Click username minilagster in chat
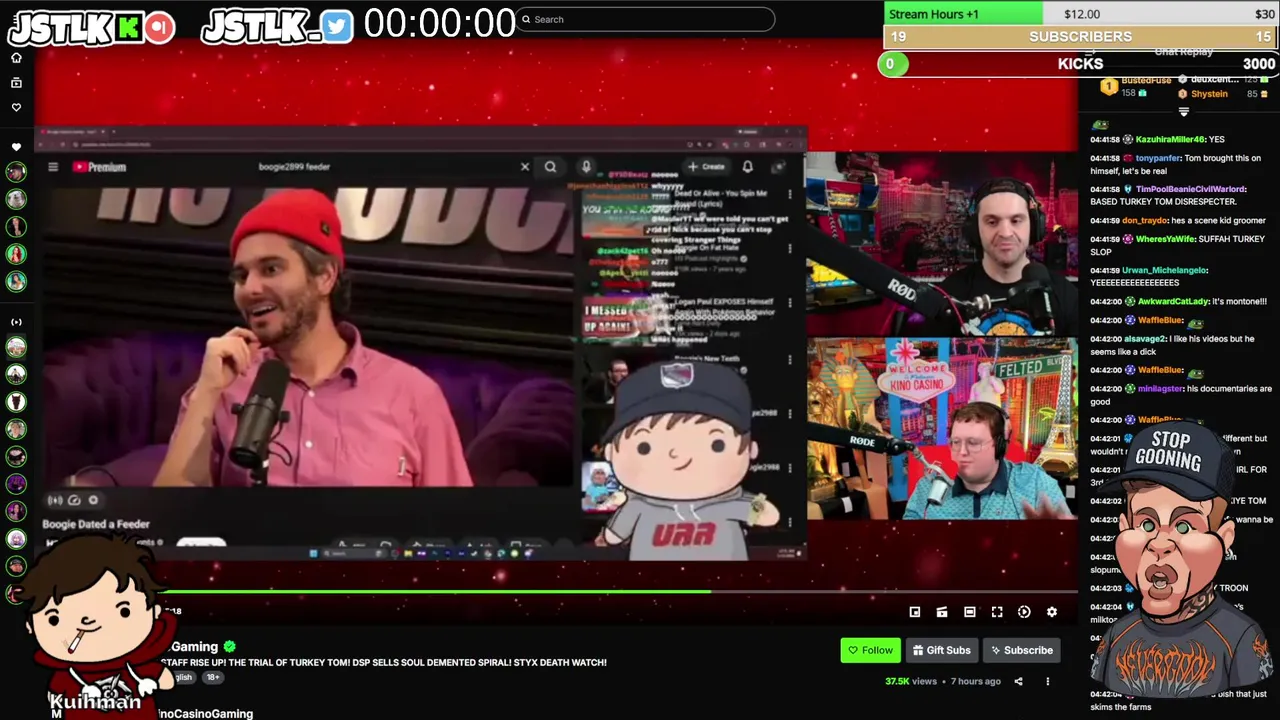 point(1162,389)
